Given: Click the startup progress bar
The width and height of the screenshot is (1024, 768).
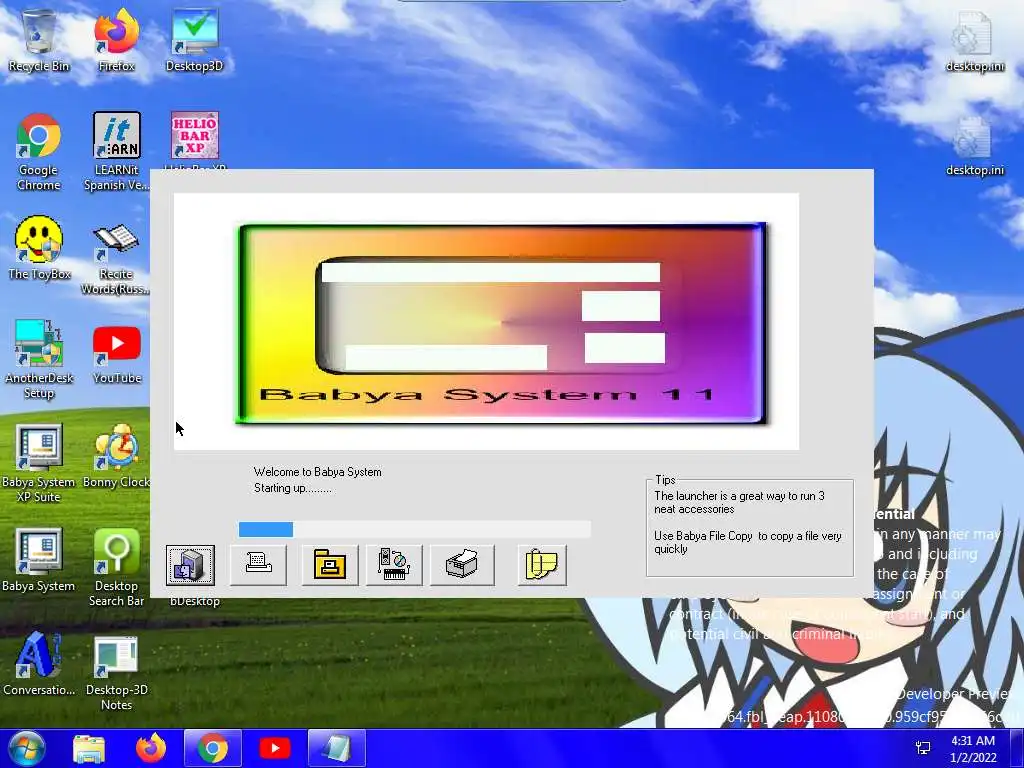Looking at the screenshot, I should [x=415, y=529].
